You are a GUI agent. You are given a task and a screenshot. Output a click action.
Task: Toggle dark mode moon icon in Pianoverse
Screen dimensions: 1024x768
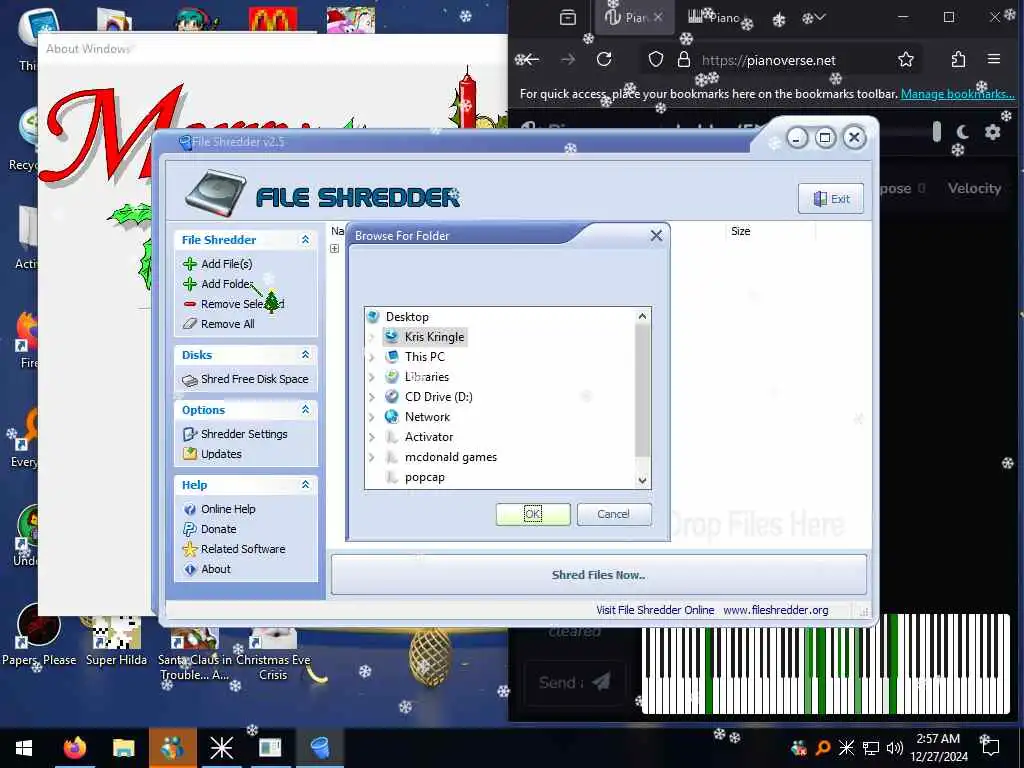pyautogui.click(x=963, y=132)
